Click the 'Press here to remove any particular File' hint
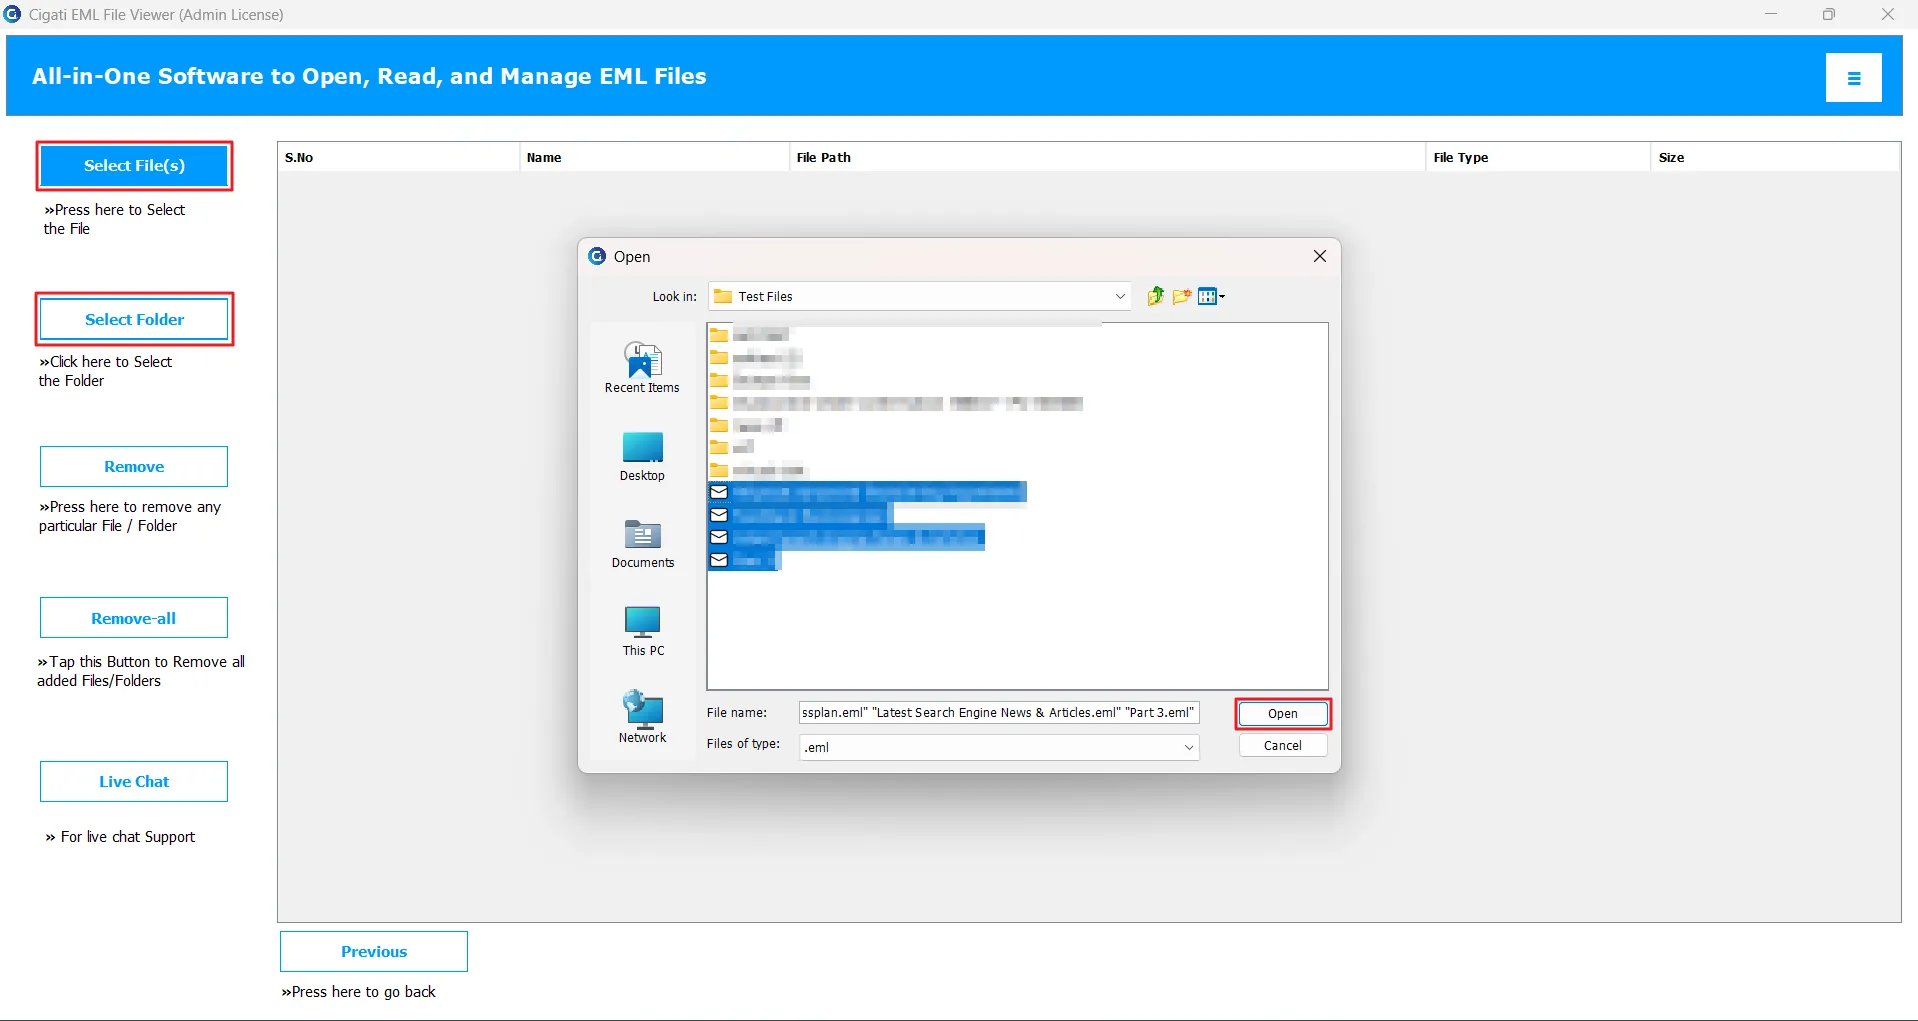The image size is (1918, 1021). tap(130, 516)
